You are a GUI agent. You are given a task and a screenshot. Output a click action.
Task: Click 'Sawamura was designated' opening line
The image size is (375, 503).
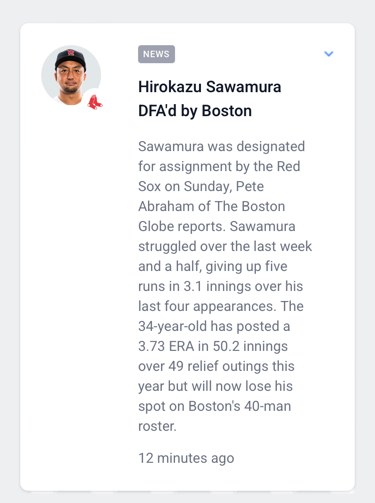(222, 147)
